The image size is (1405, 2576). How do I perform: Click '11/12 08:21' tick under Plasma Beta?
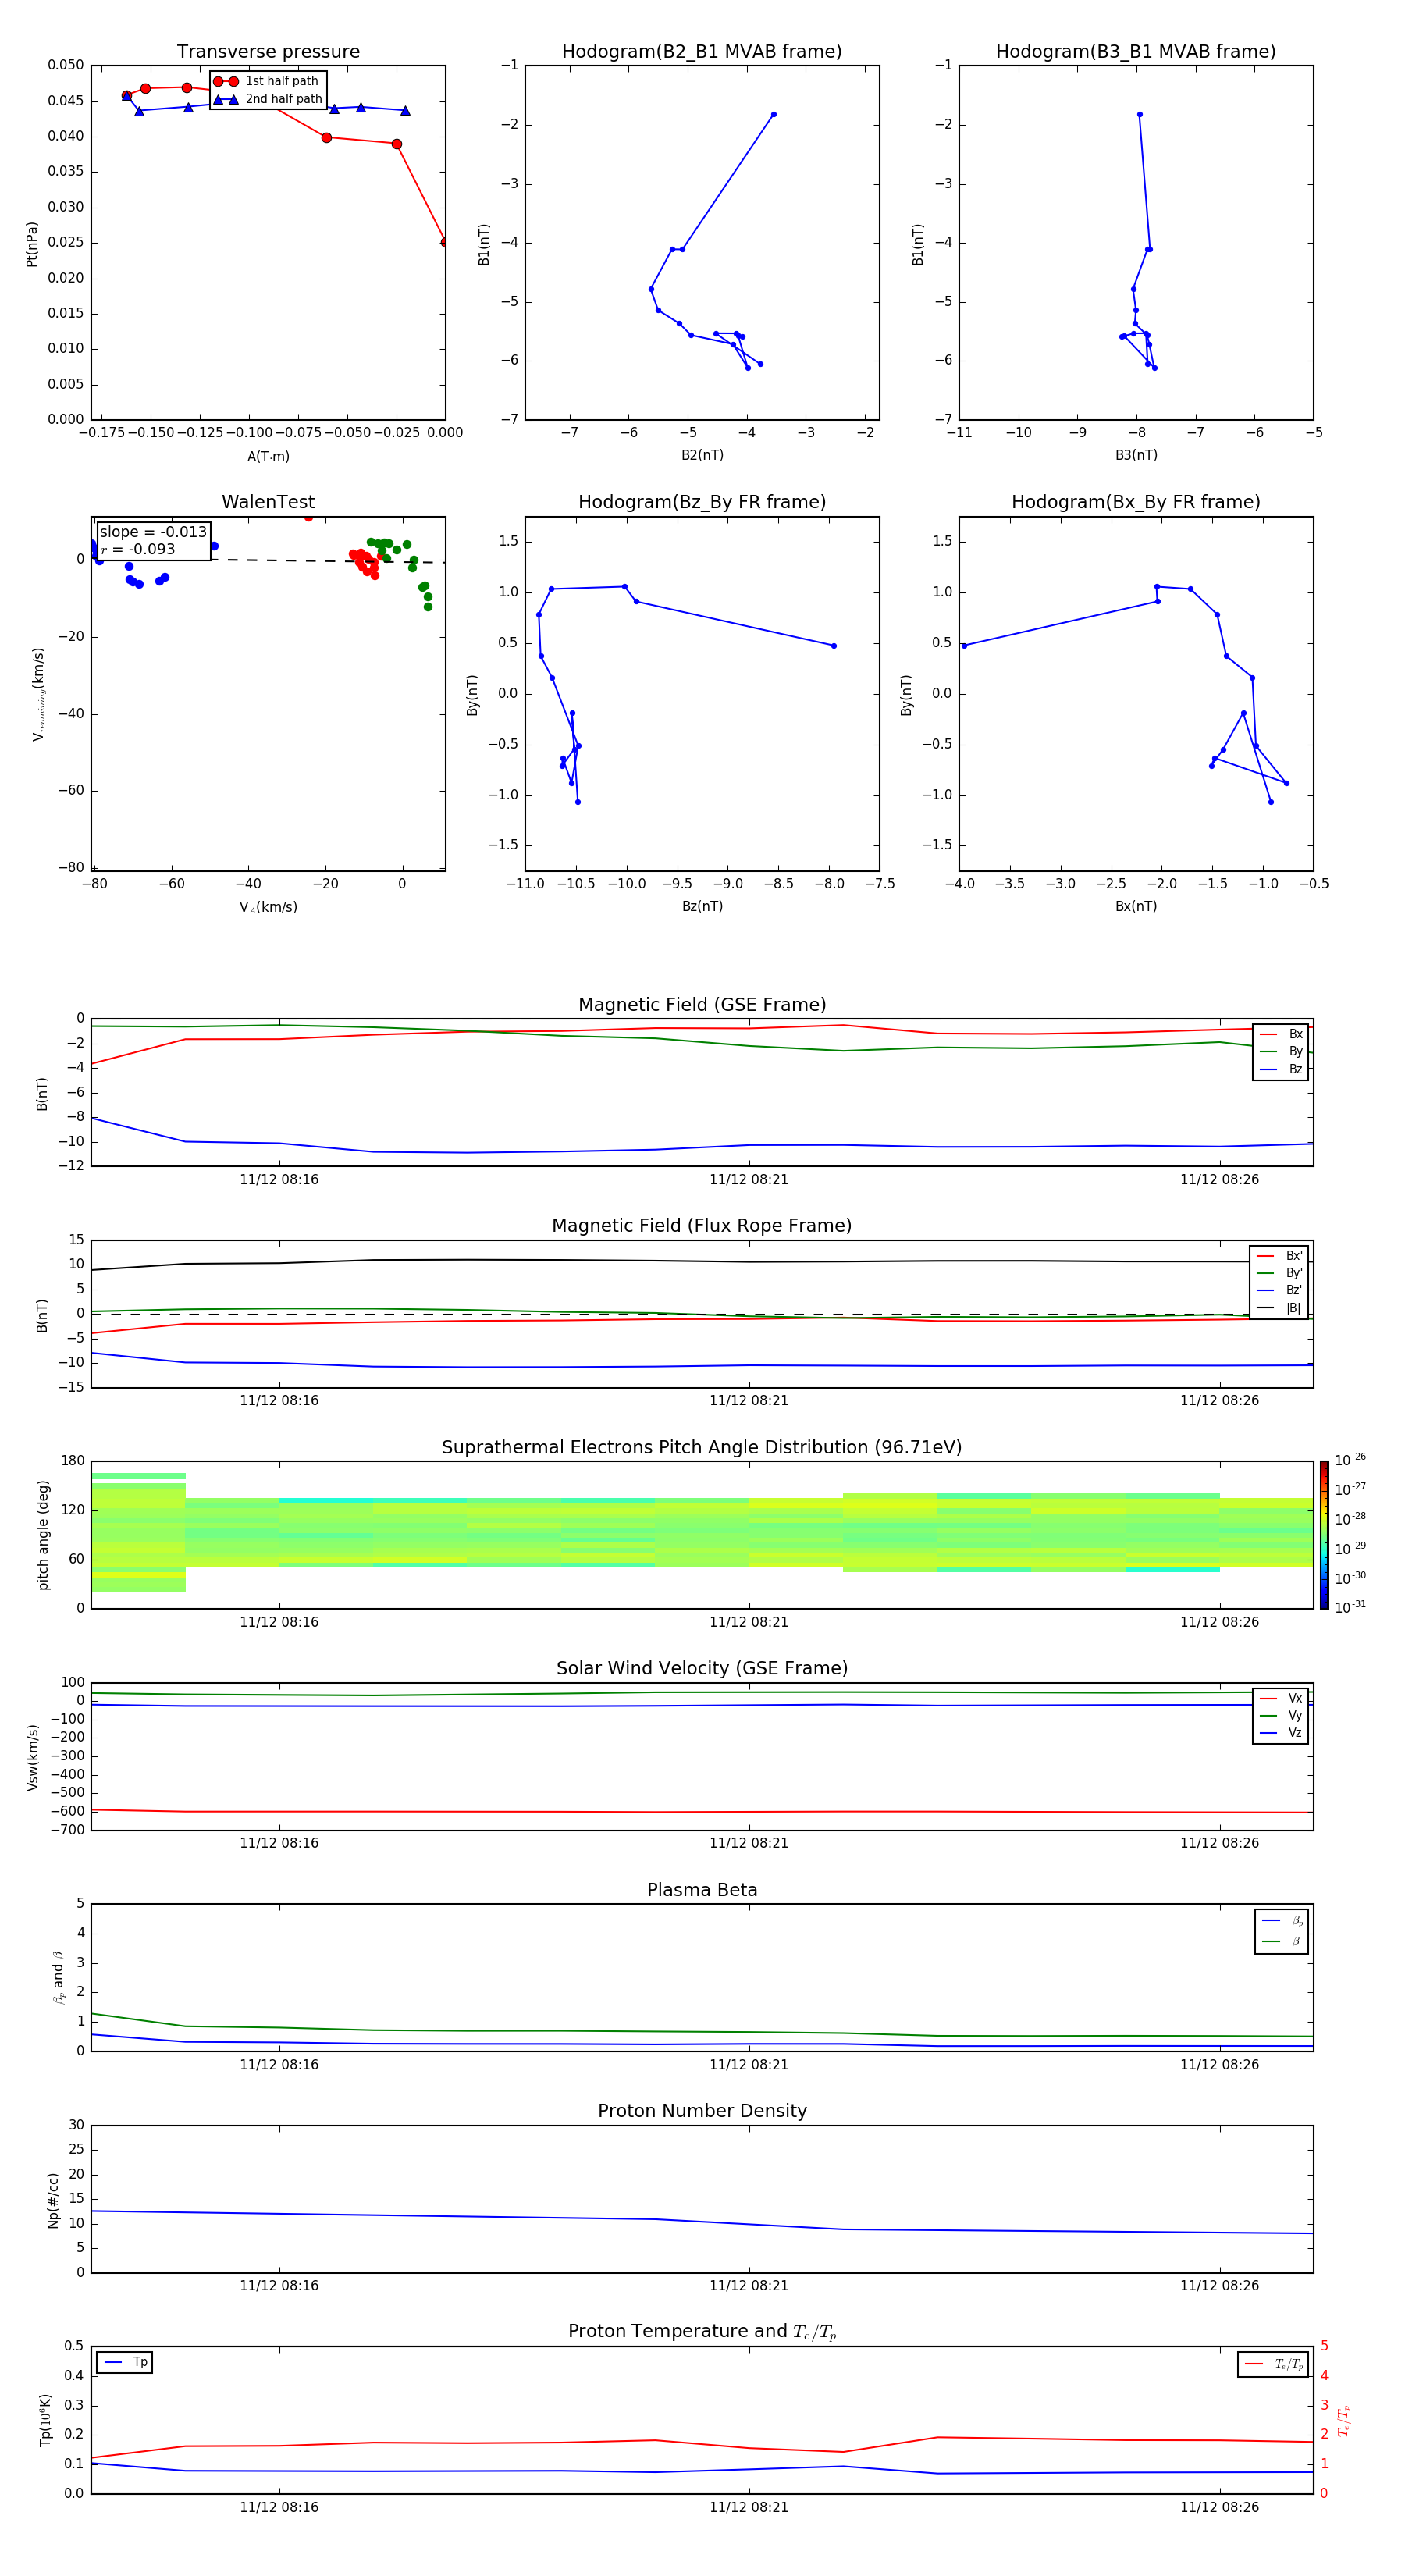click(749, 2064)
